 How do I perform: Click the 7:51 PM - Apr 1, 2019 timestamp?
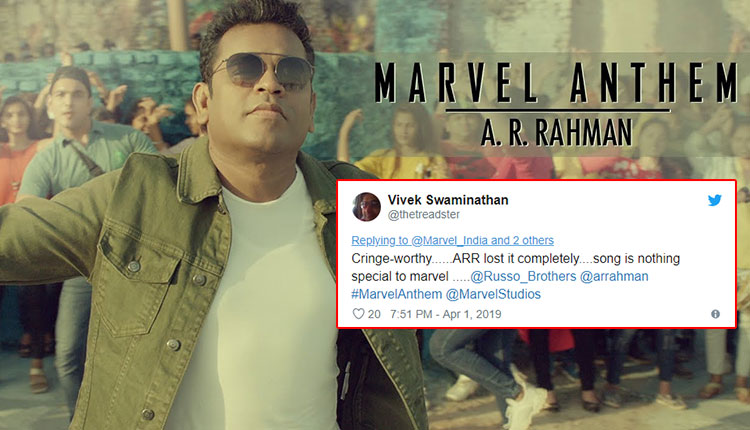coord(446,314)
